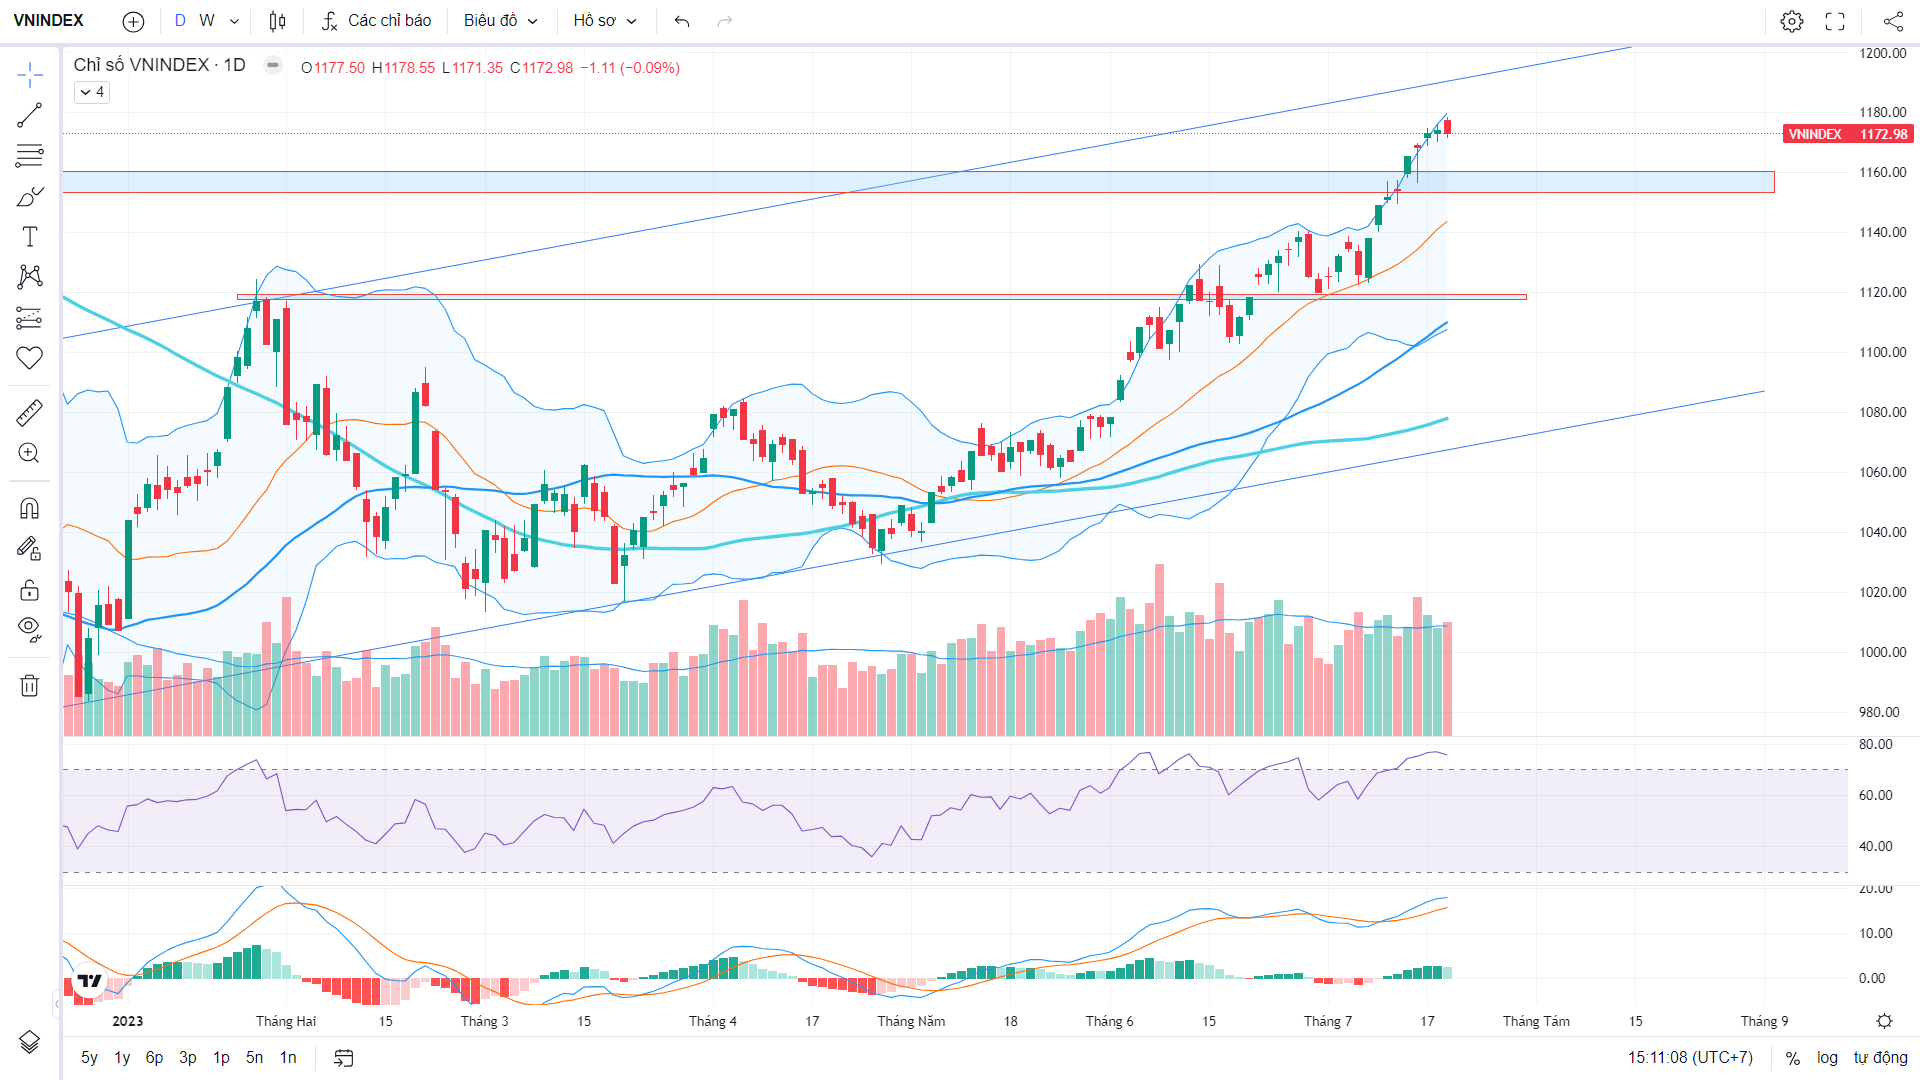Collapse the indicator legend showing 4
Screen dimensions: 1920x1080
point(92,92)
